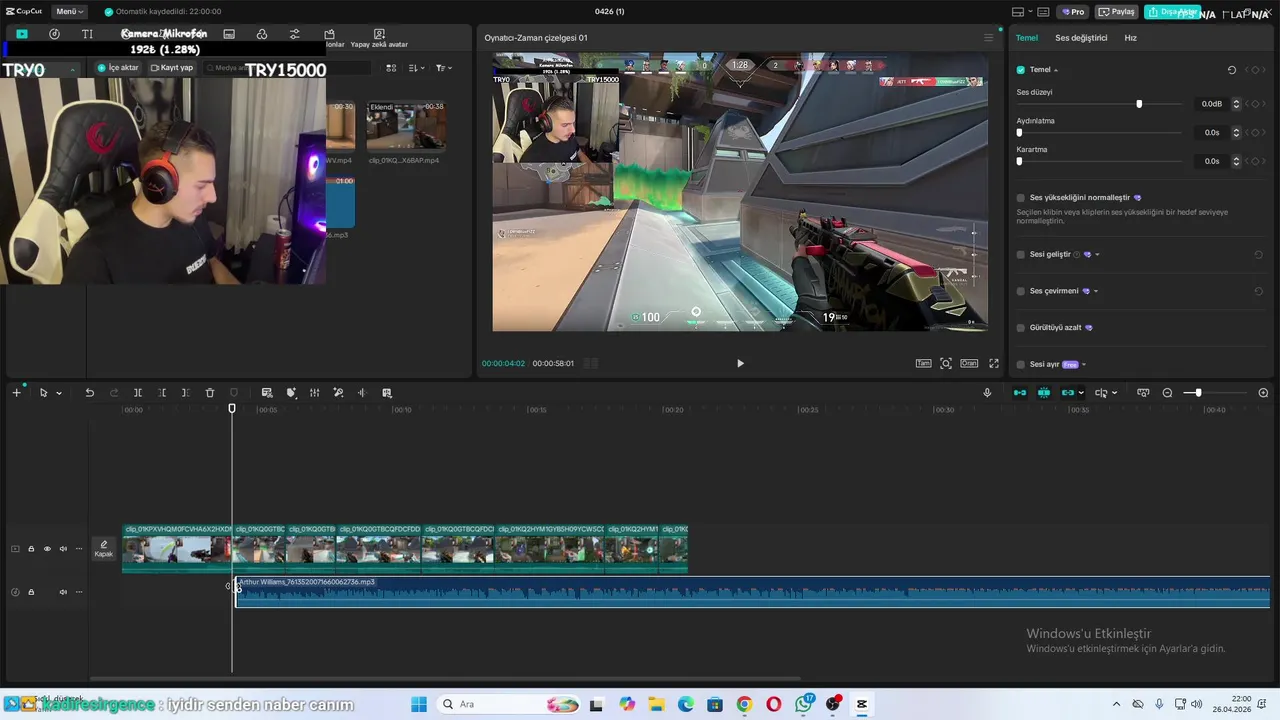Split the clip at the playhead
Screen dimensions: 1280x720
pyautogui.click(x=138, y=393)
